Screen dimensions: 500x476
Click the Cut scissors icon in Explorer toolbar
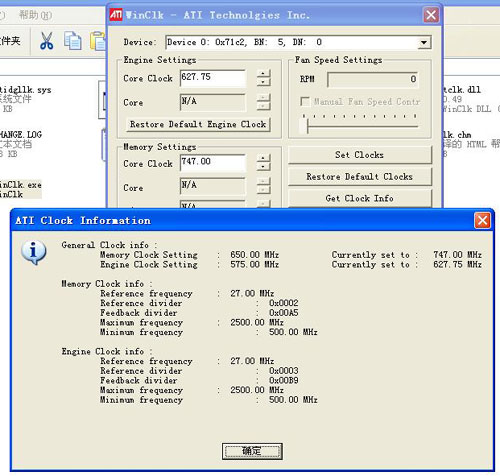[47, 41]
